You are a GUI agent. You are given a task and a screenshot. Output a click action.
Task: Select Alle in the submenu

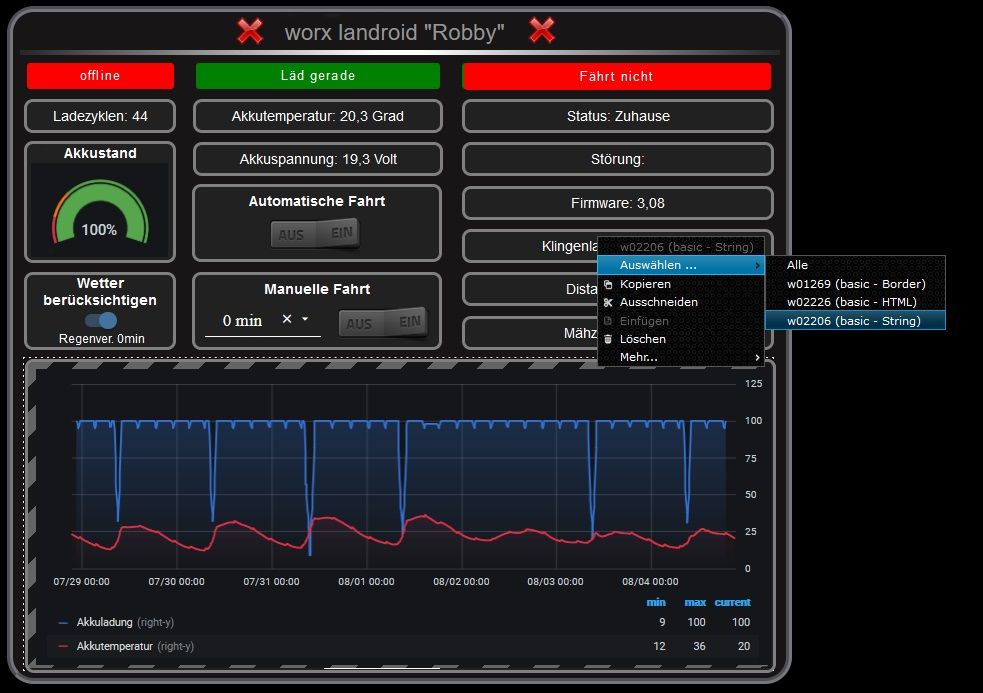click(855, 265)
